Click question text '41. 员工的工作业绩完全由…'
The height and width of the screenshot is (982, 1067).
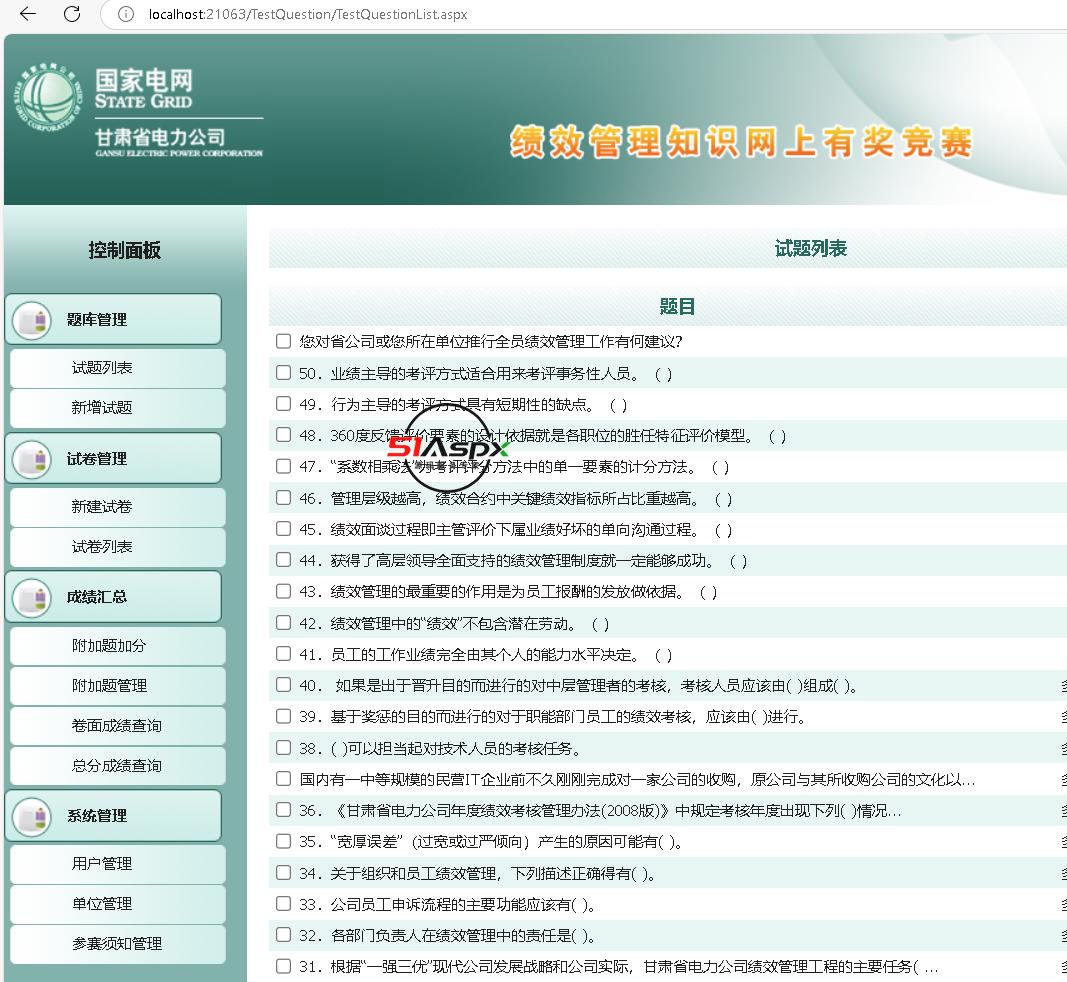486,655
